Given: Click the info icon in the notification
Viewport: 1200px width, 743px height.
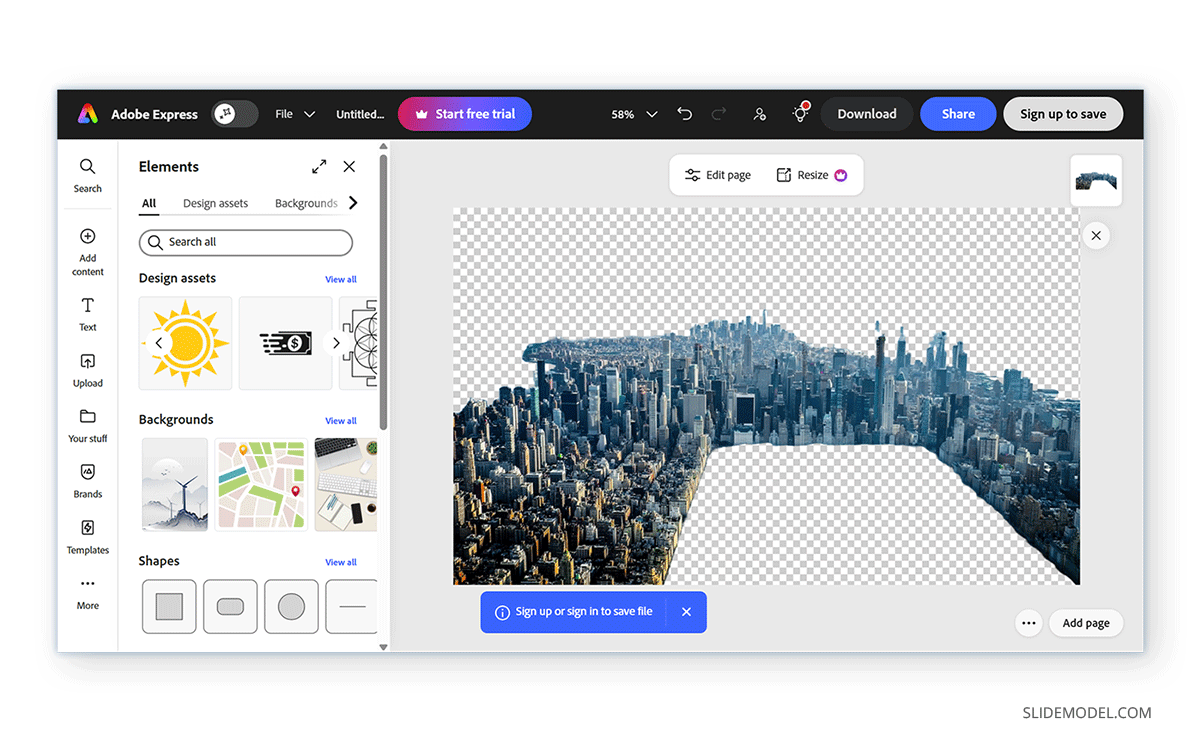Looking at the screenshot, I should (503, 612).
